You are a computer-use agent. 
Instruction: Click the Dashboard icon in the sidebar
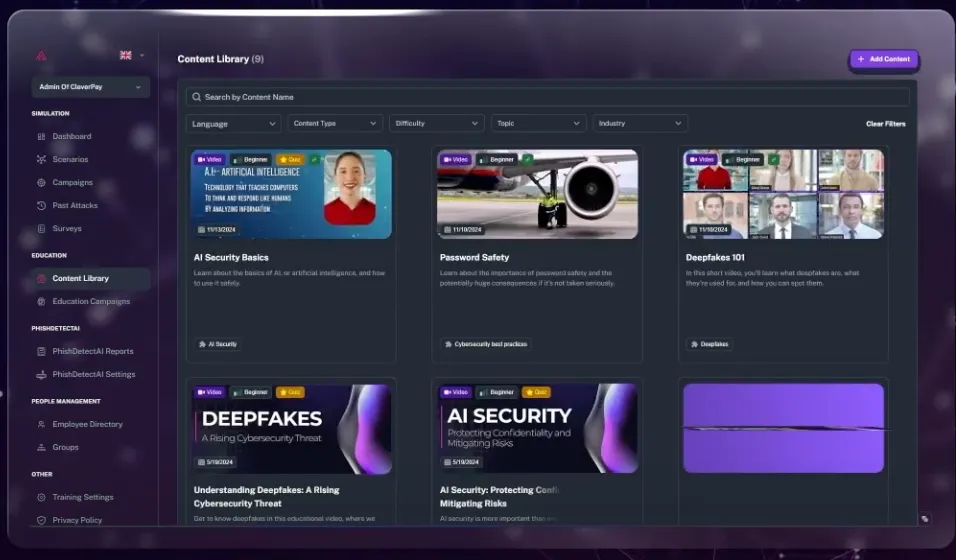41,136
